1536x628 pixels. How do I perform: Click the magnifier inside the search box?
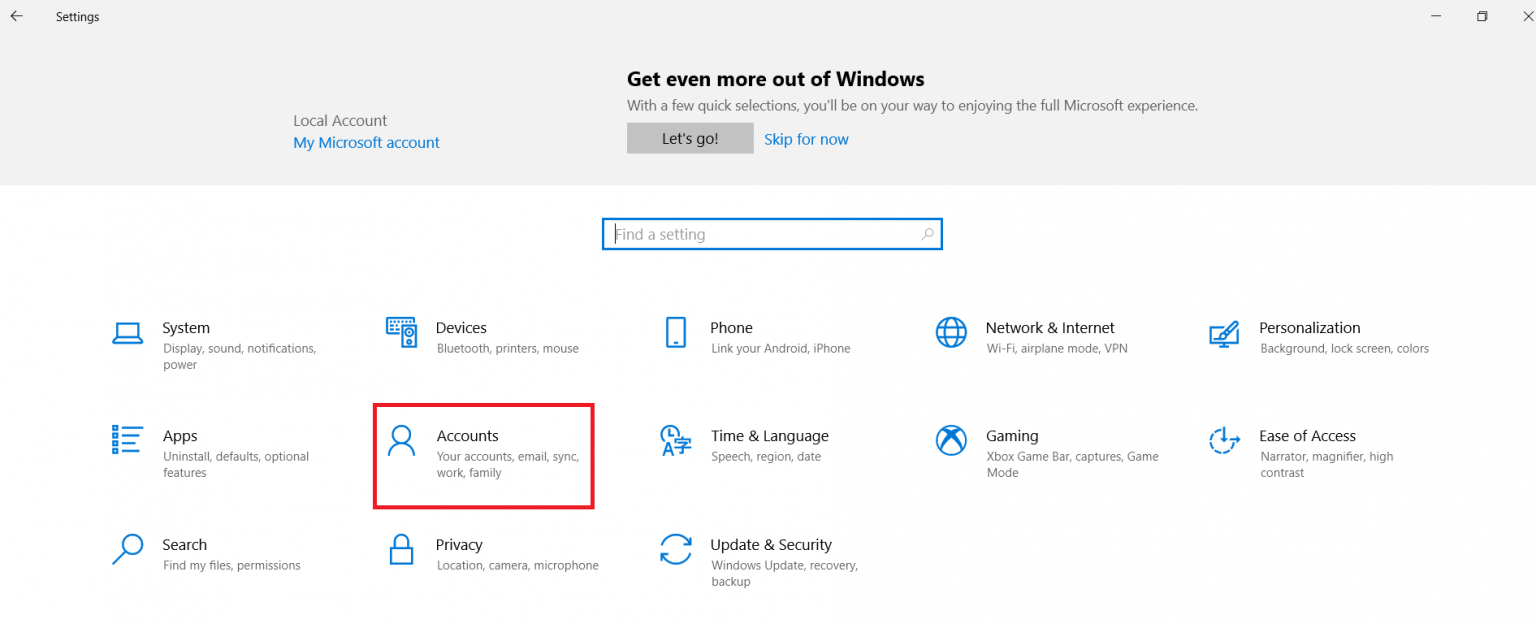click(928, 233)
